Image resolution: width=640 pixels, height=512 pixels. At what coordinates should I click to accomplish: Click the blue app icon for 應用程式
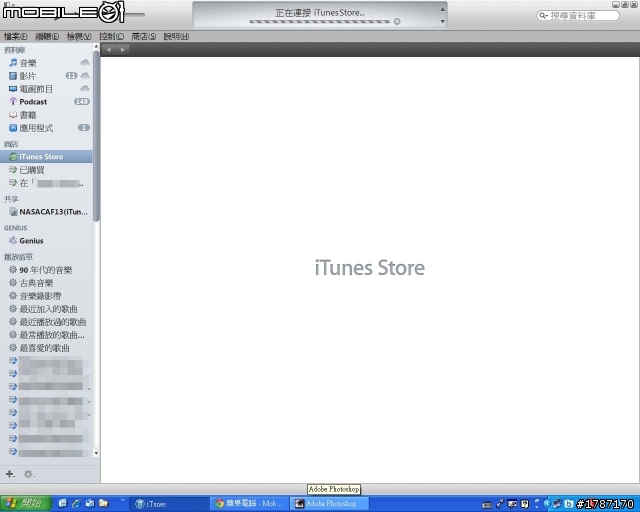[x=13, y=128]
